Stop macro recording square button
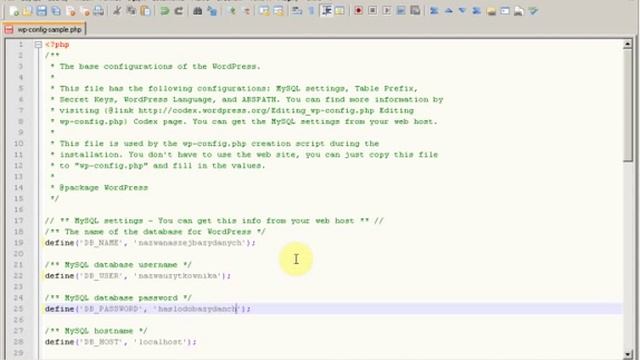Viewport: 640px width, 360px height. click(372, 11)
